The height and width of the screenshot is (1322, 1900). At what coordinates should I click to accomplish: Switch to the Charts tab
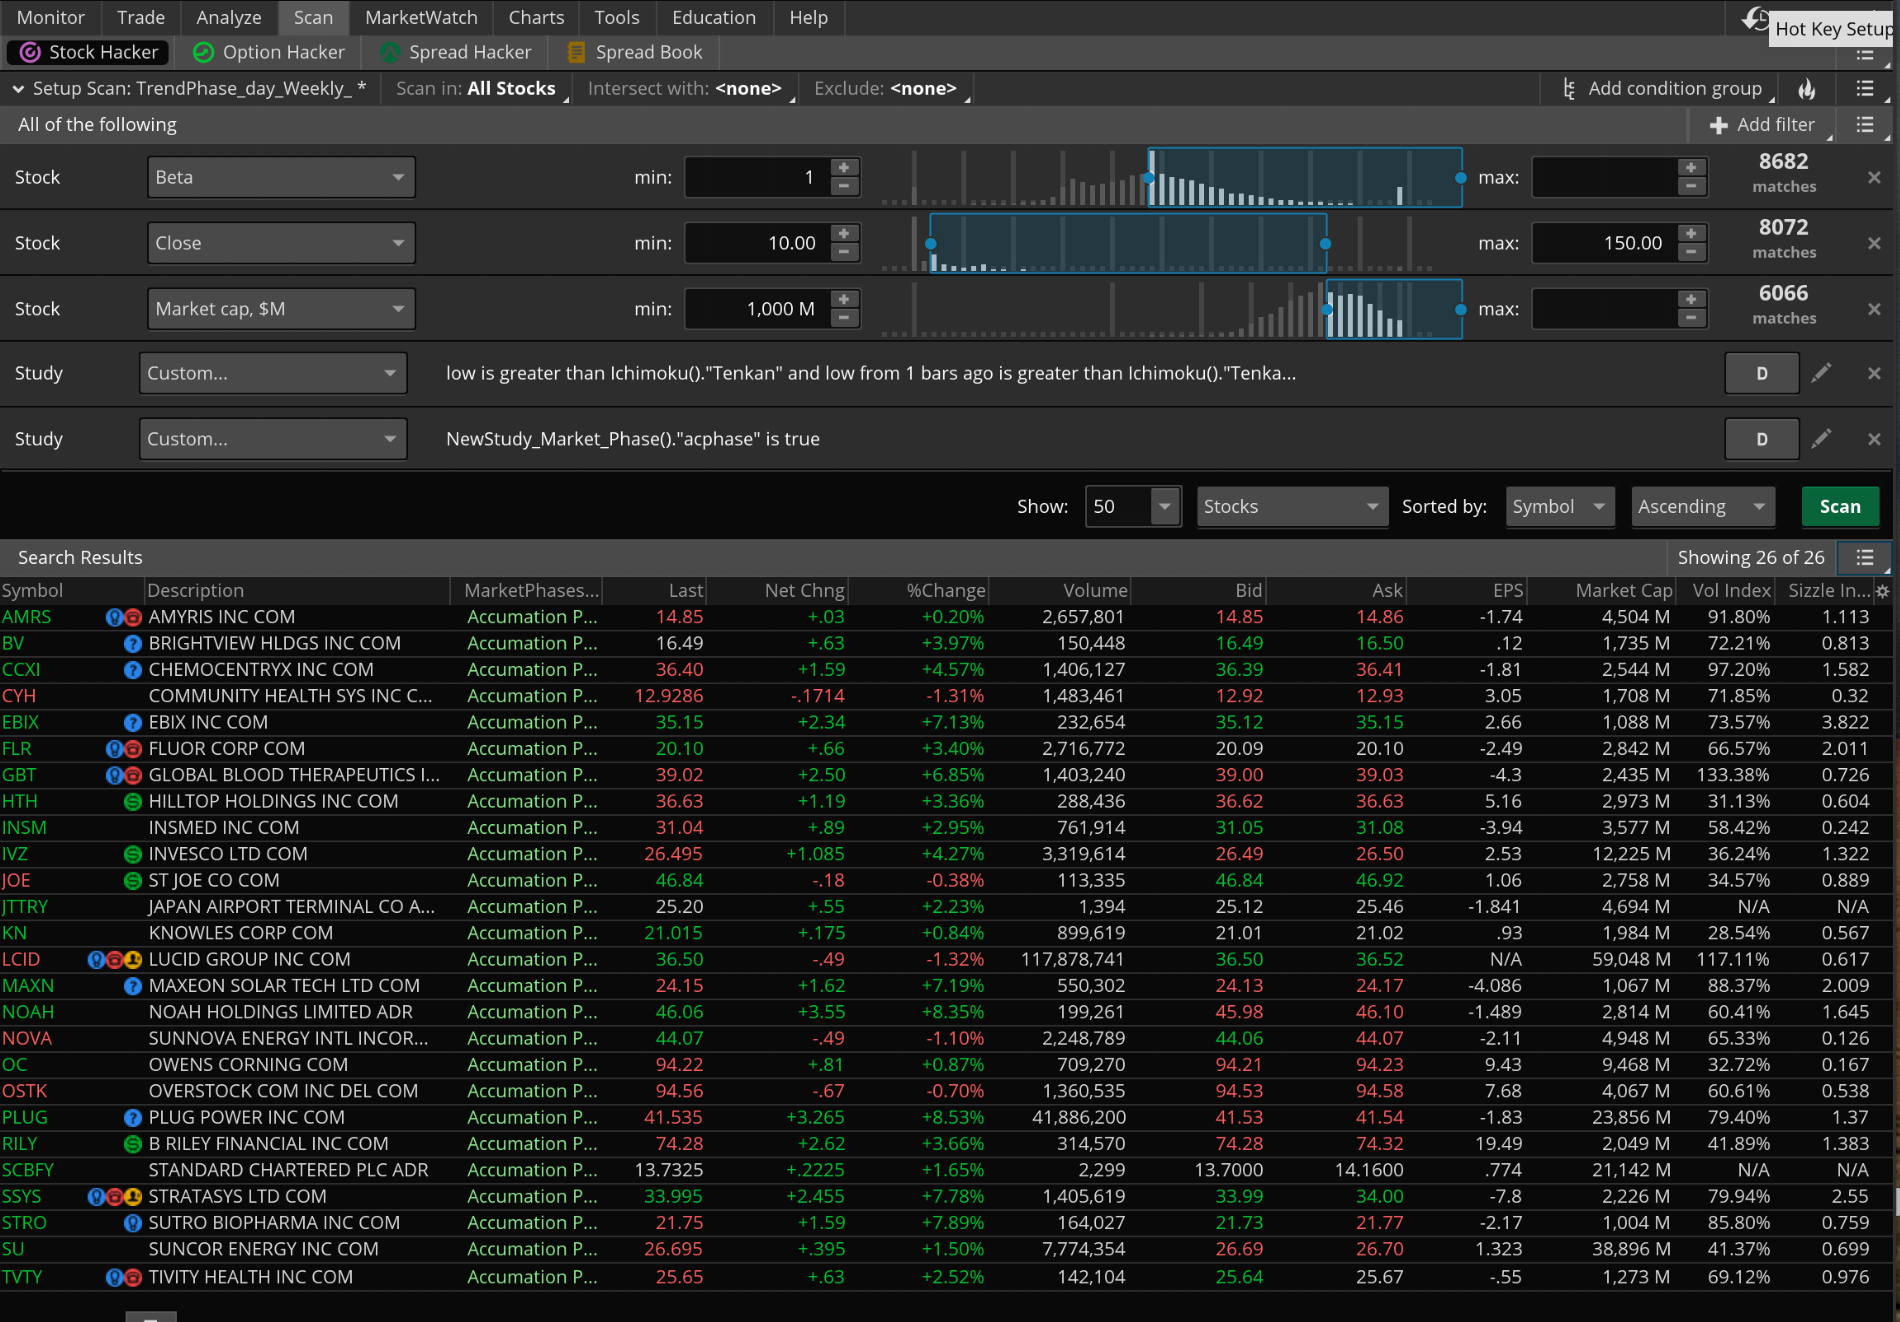pos(536,17)
